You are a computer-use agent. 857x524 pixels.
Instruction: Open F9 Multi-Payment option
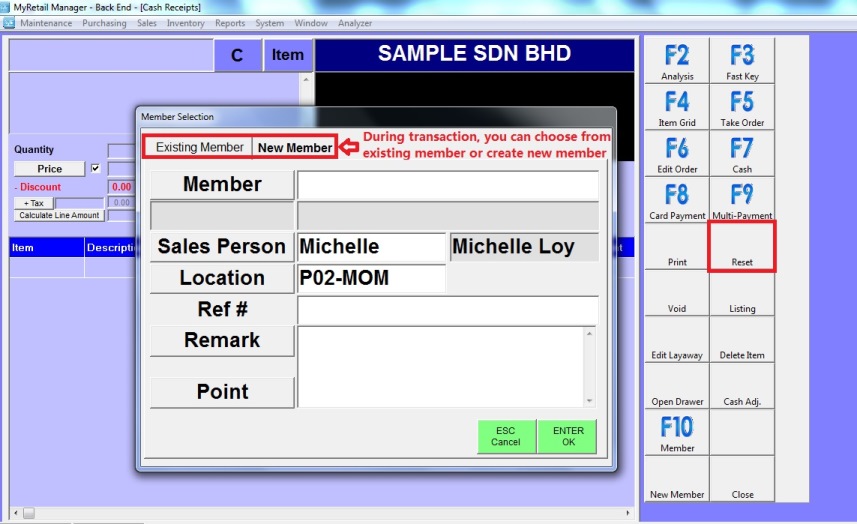742,200
